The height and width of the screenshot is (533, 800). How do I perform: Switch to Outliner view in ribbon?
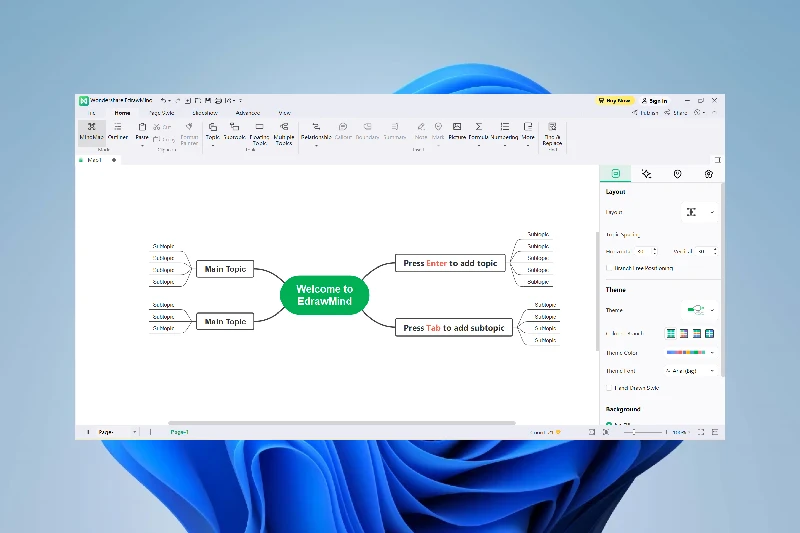tap(117, 132)
